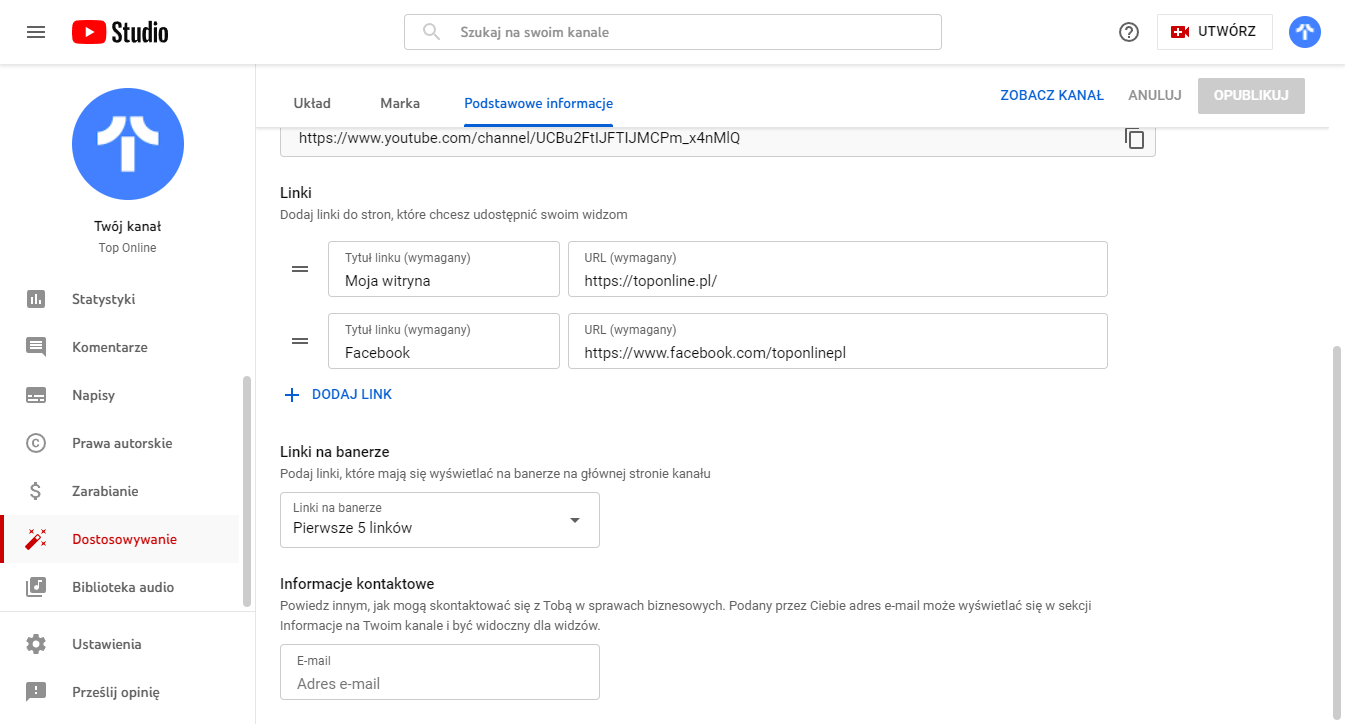
Task: Copy the channel URL with copy icon
Action: (x=1134, y=139)
